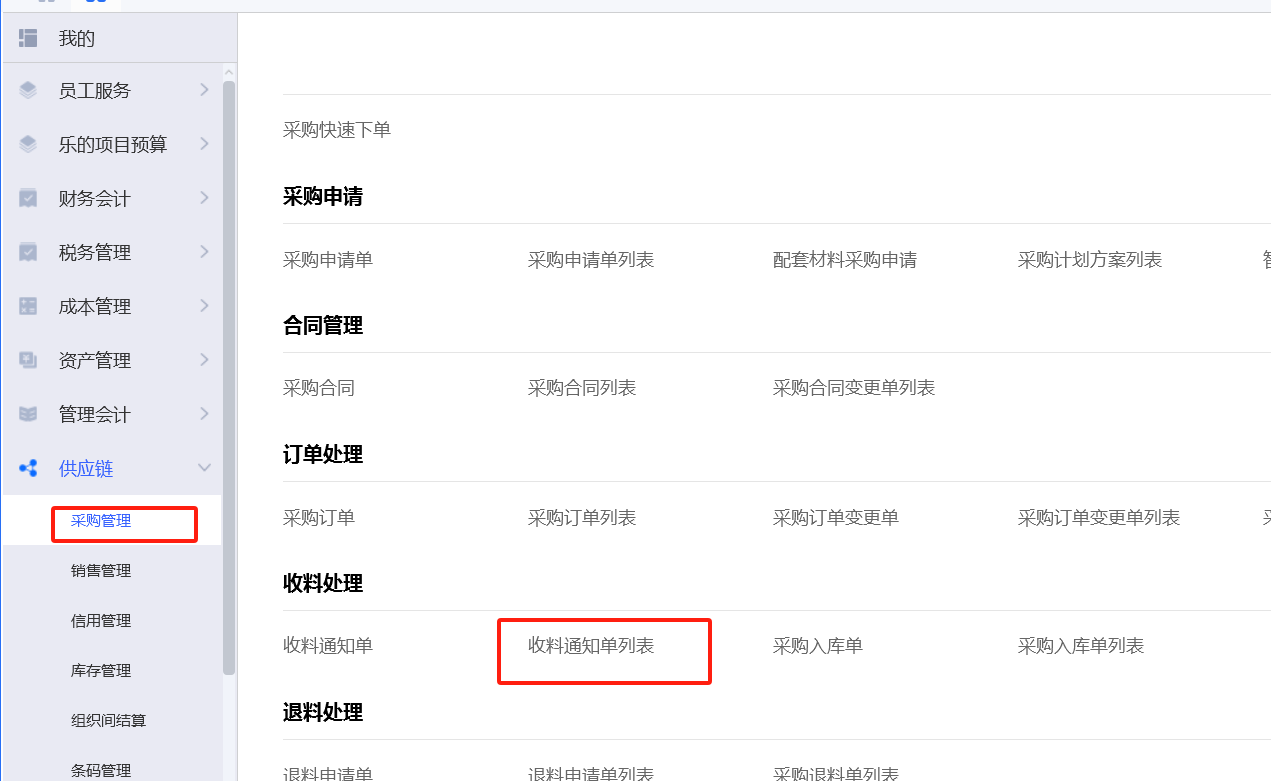Click the 成本管理 icon in sidebar

(28, 307)
